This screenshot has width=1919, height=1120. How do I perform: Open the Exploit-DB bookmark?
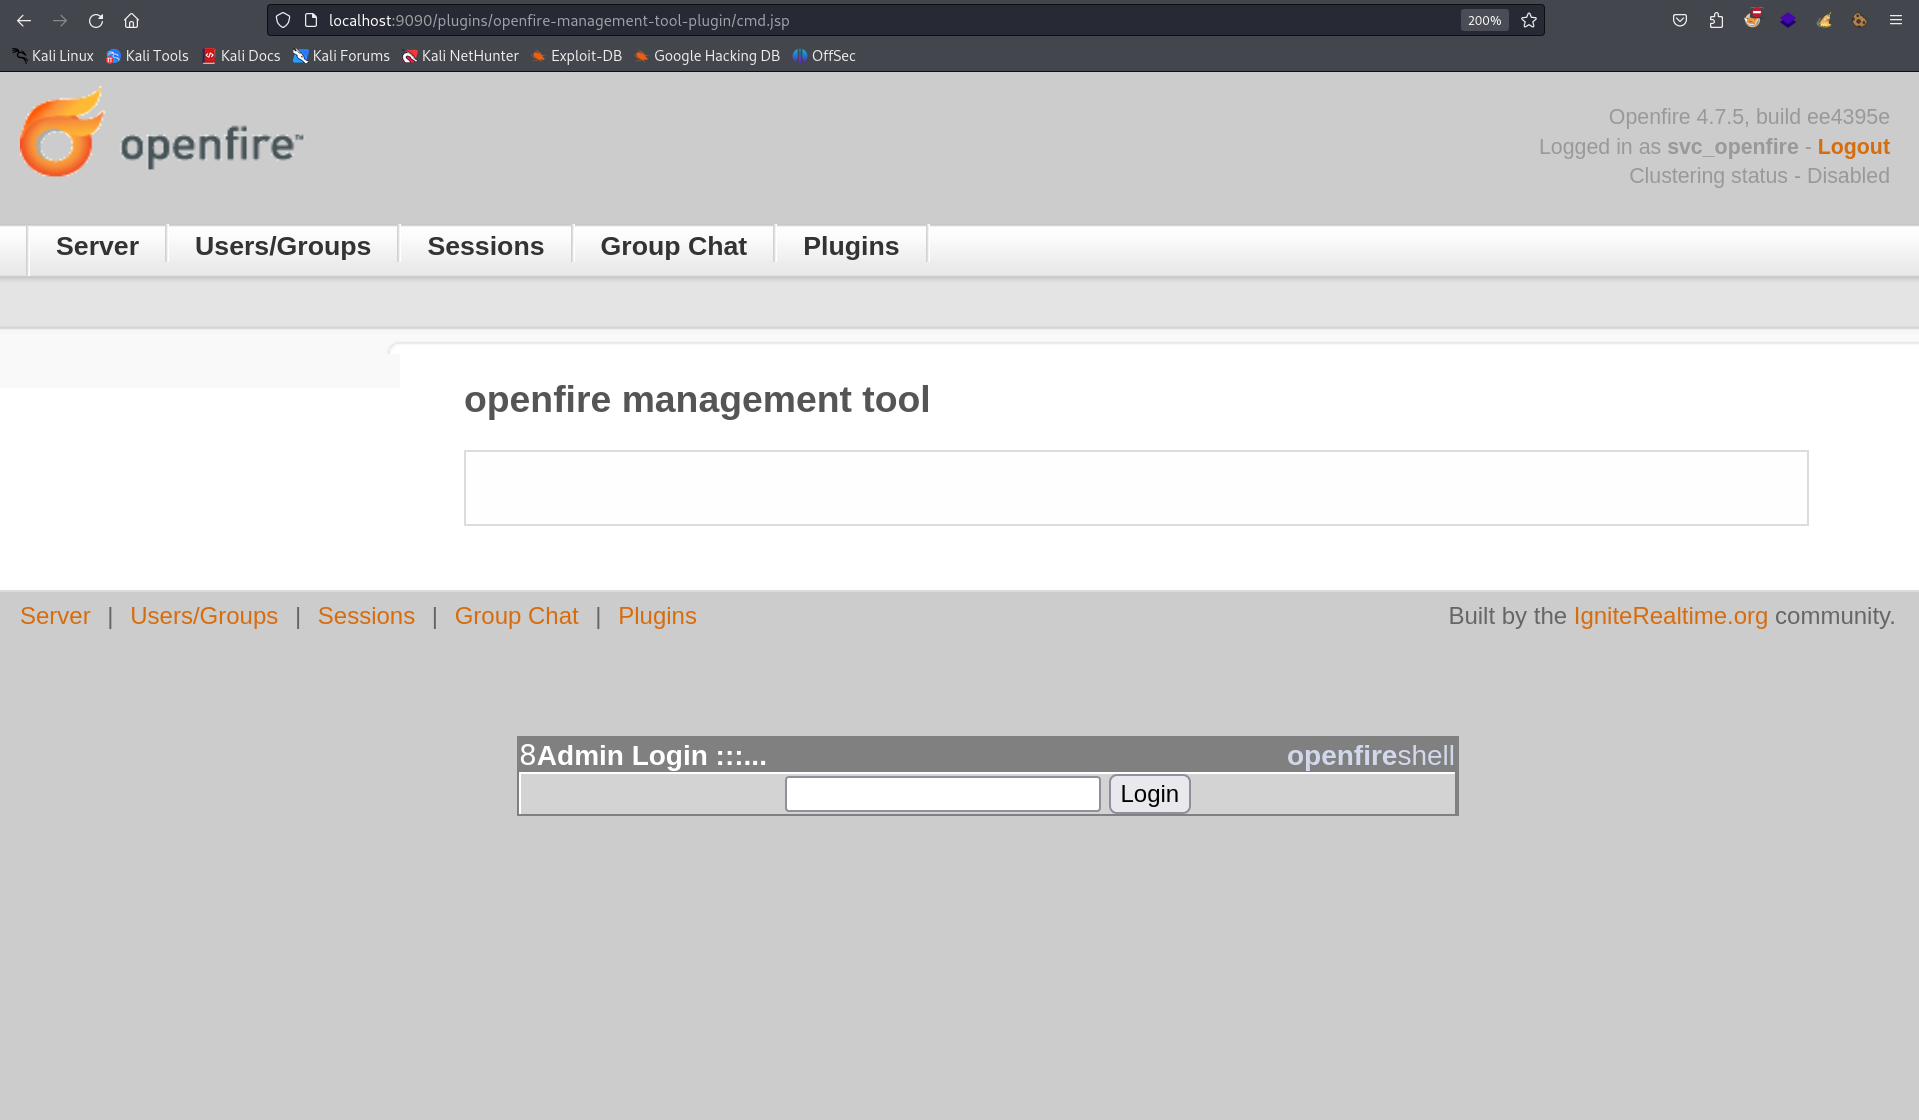point(576,56)
